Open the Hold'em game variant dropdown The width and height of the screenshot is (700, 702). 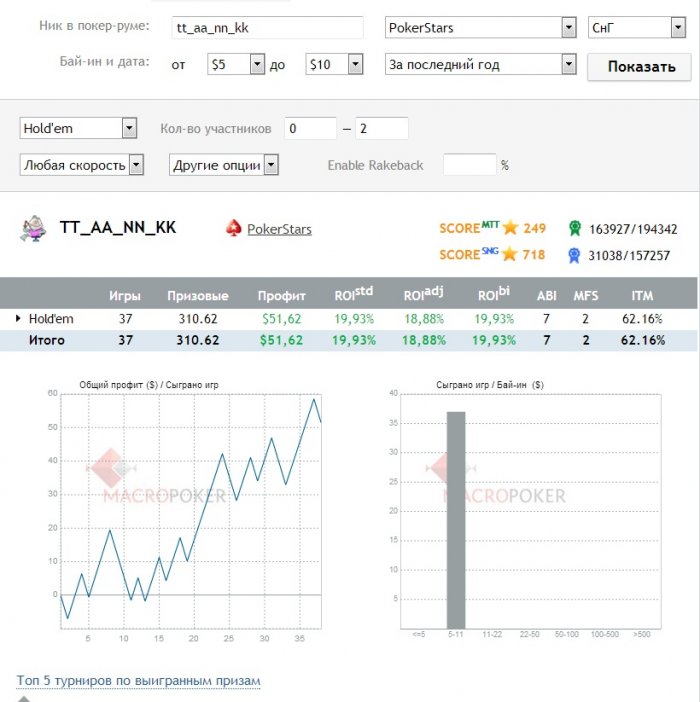coord(78,128)
